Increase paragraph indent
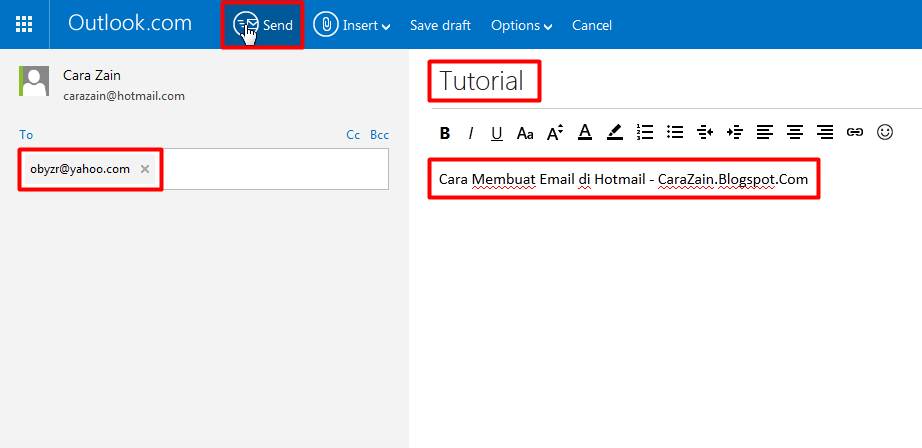 735,132
